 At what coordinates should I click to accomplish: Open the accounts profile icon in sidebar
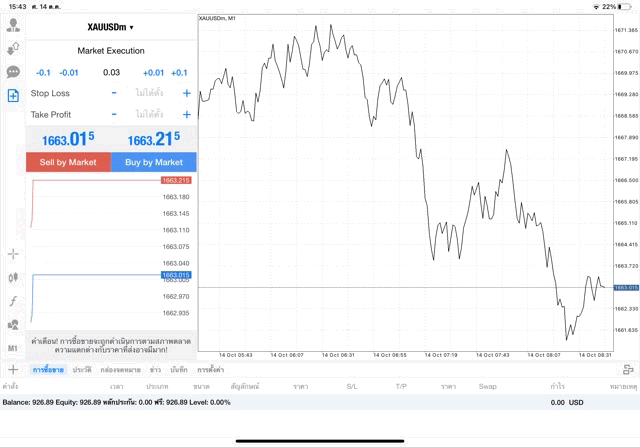tap(14, 24)
